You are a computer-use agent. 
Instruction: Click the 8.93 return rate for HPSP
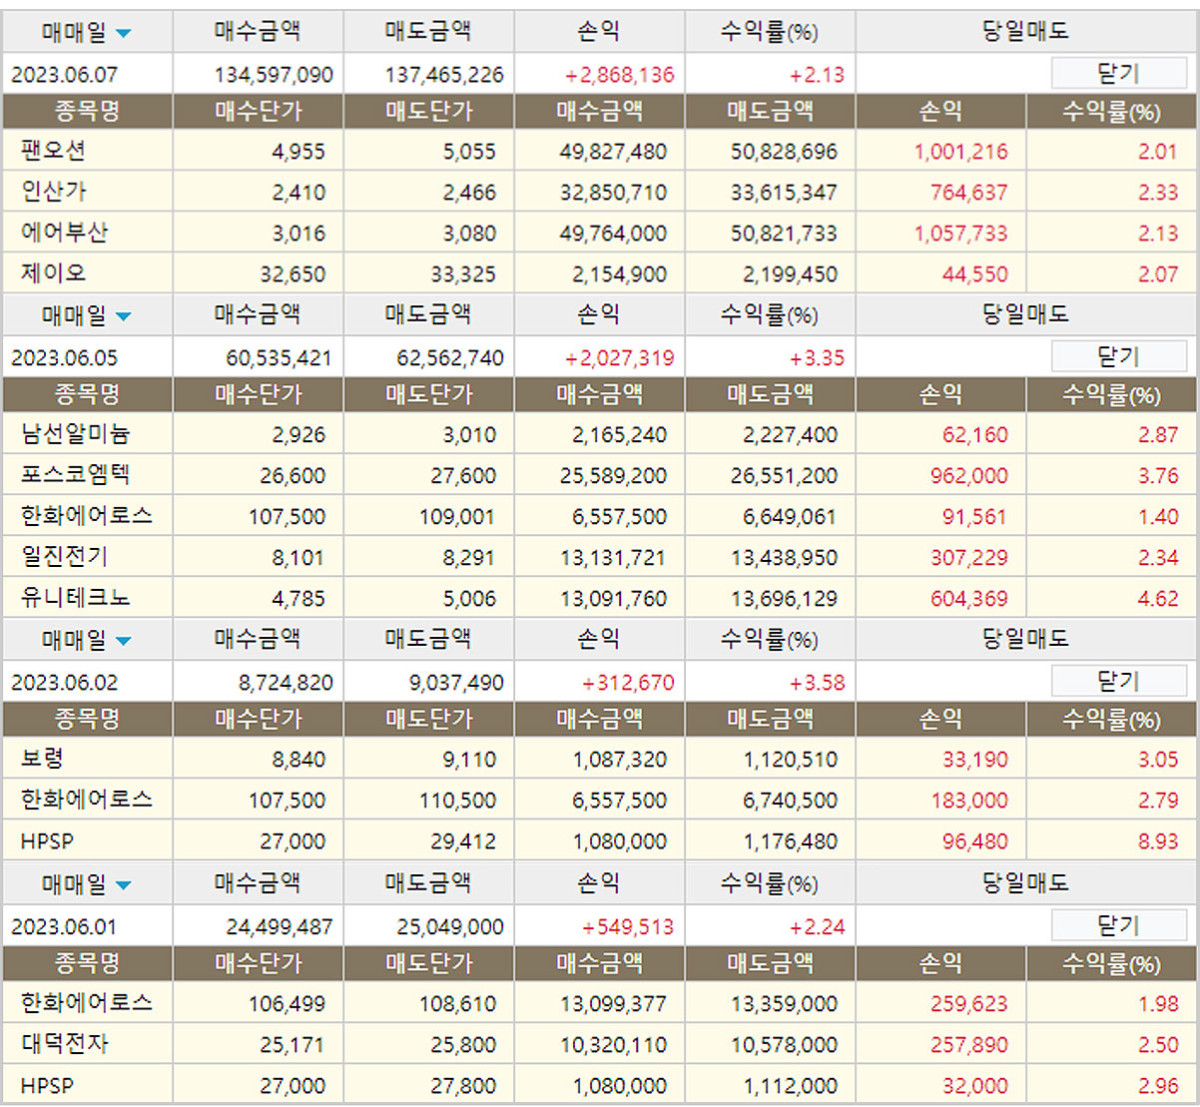[x=1157, y=841]
